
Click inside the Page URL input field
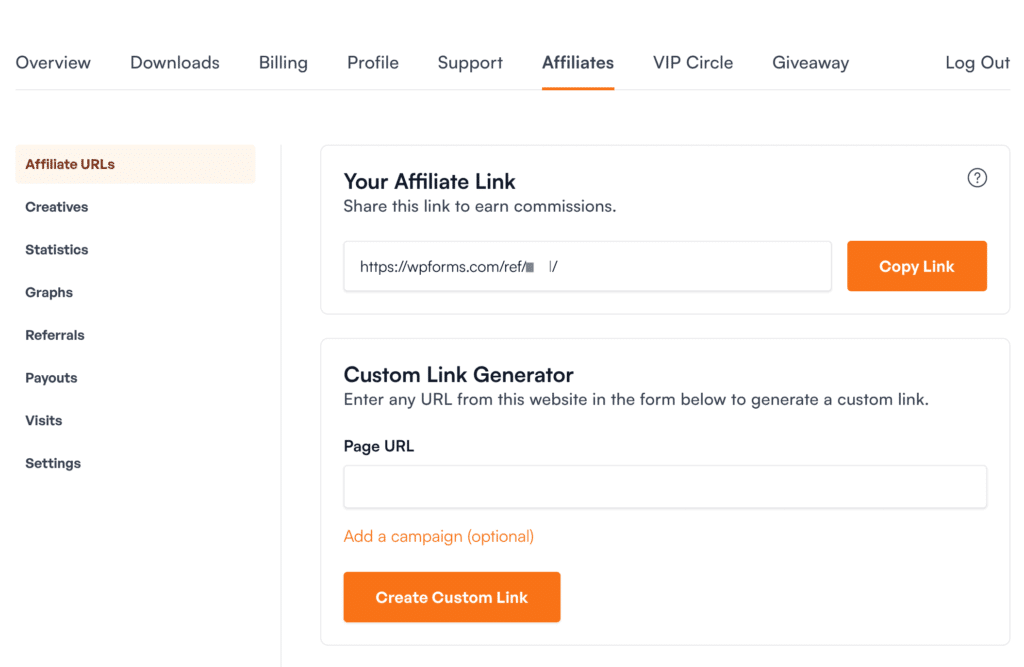point(664,486)
